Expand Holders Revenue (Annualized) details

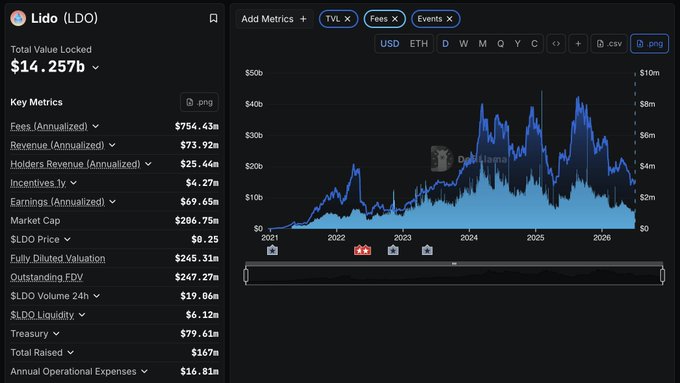click(x=148, y=164)
